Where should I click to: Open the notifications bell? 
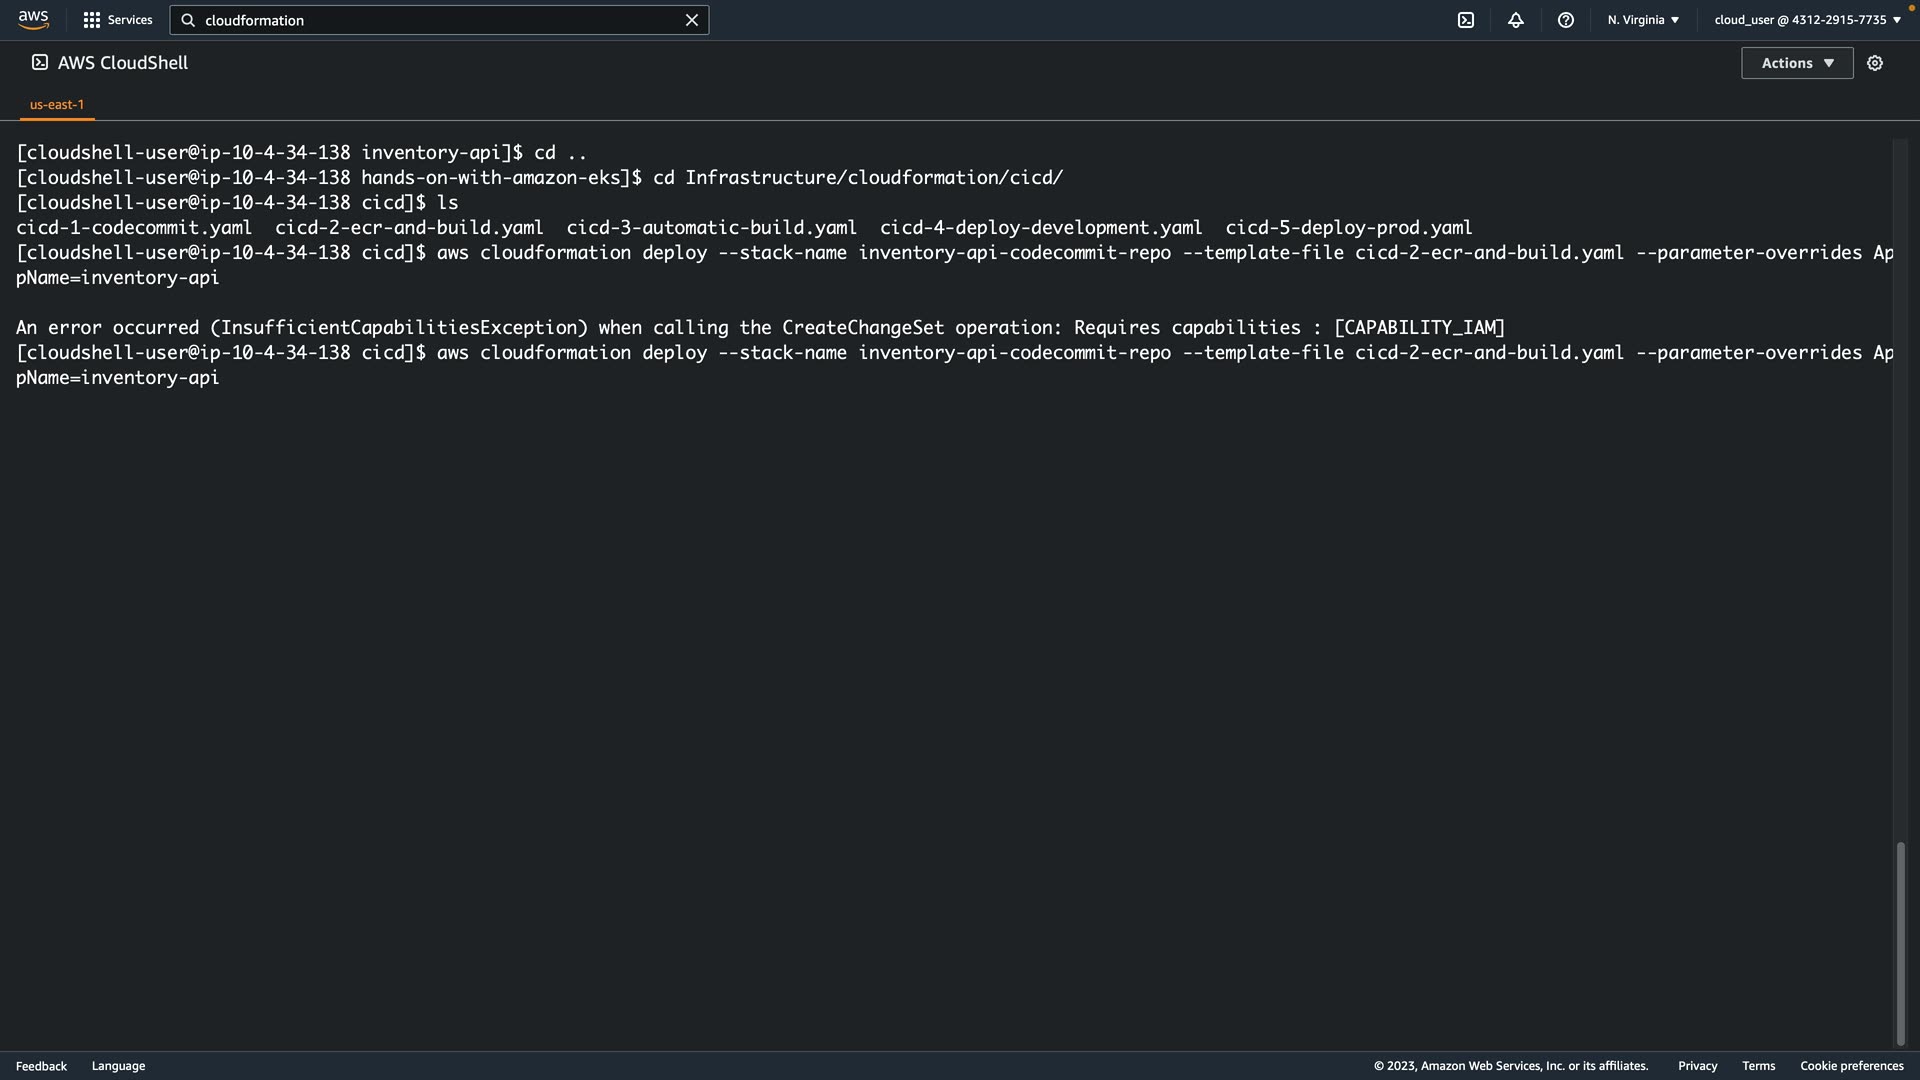(x=1516, y=20)
